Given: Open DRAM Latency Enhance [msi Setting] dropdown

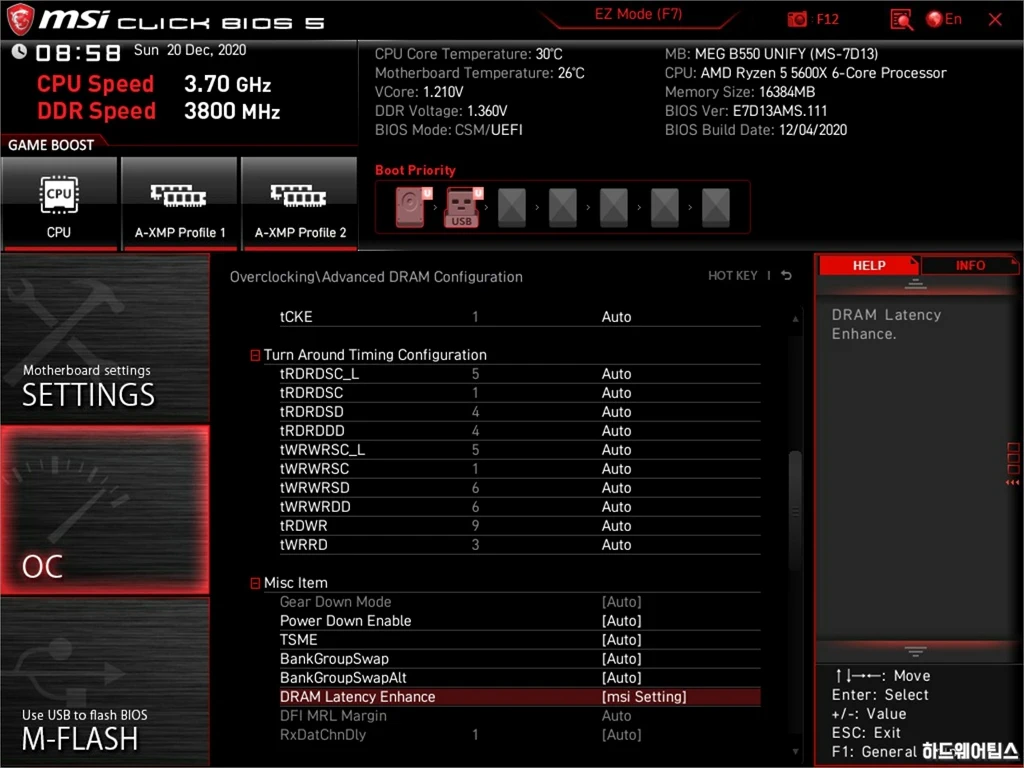Looking at the screenshot, I should click(x=644, y=697).
